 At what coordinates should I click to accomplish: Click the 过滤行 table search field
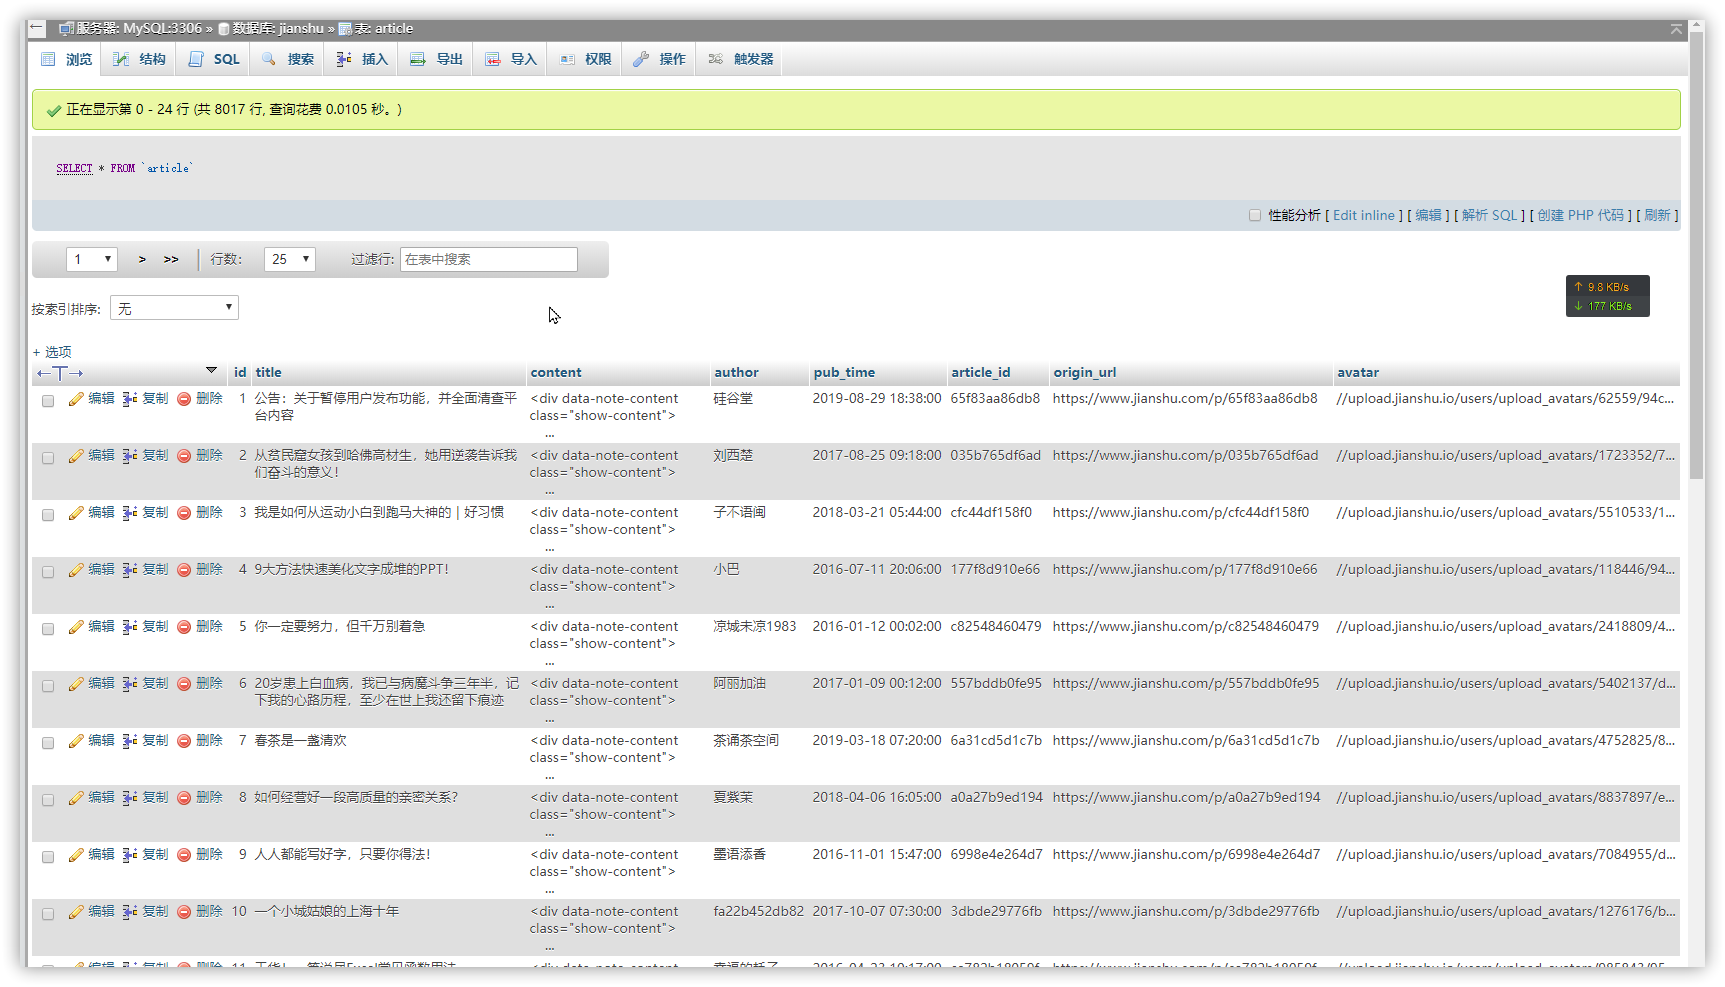(x=489, y=259)
